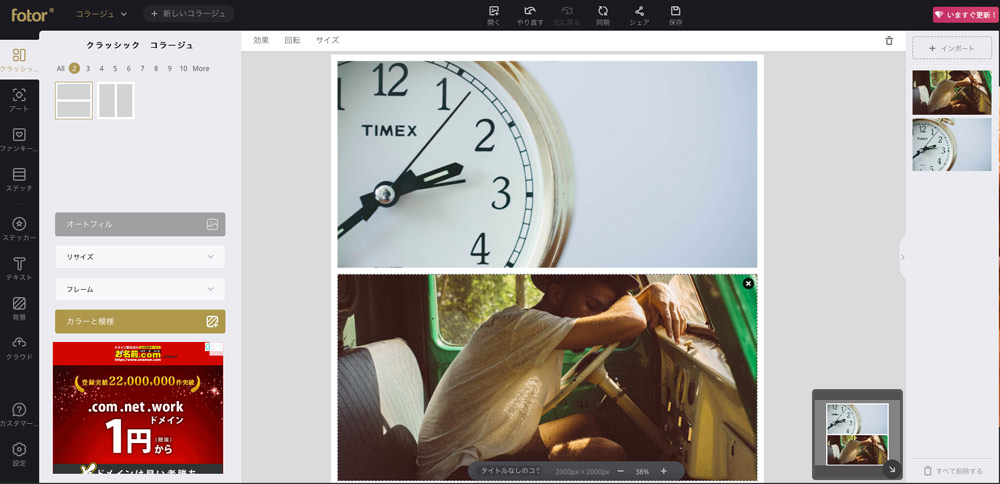Viewport: 1000px width, 484px height.
Task: Click the シェア share icon
Action: (x=639, y=15)
